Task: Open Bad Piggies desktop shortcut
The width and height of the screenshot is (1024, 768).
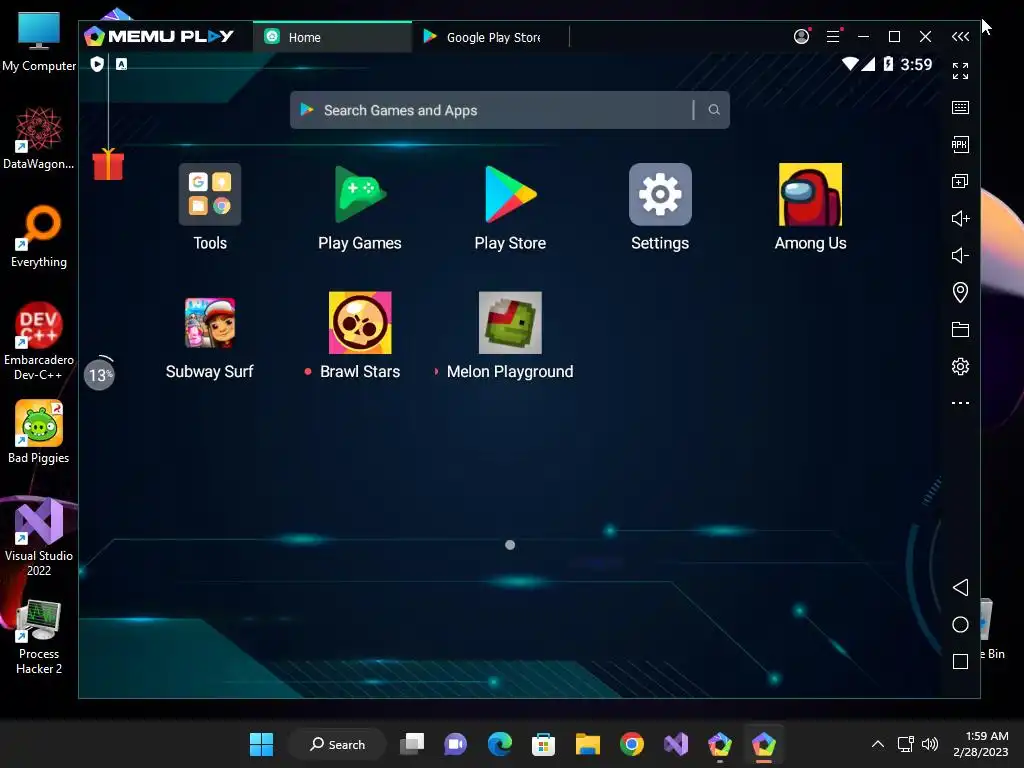Action: tap(39, 432)
